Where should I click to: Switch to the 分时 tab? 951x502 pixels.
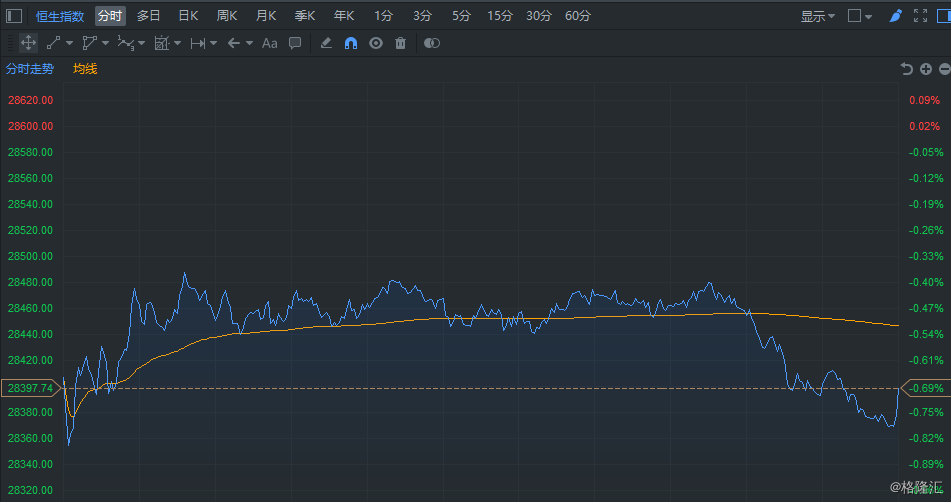[x=110, y=16]
